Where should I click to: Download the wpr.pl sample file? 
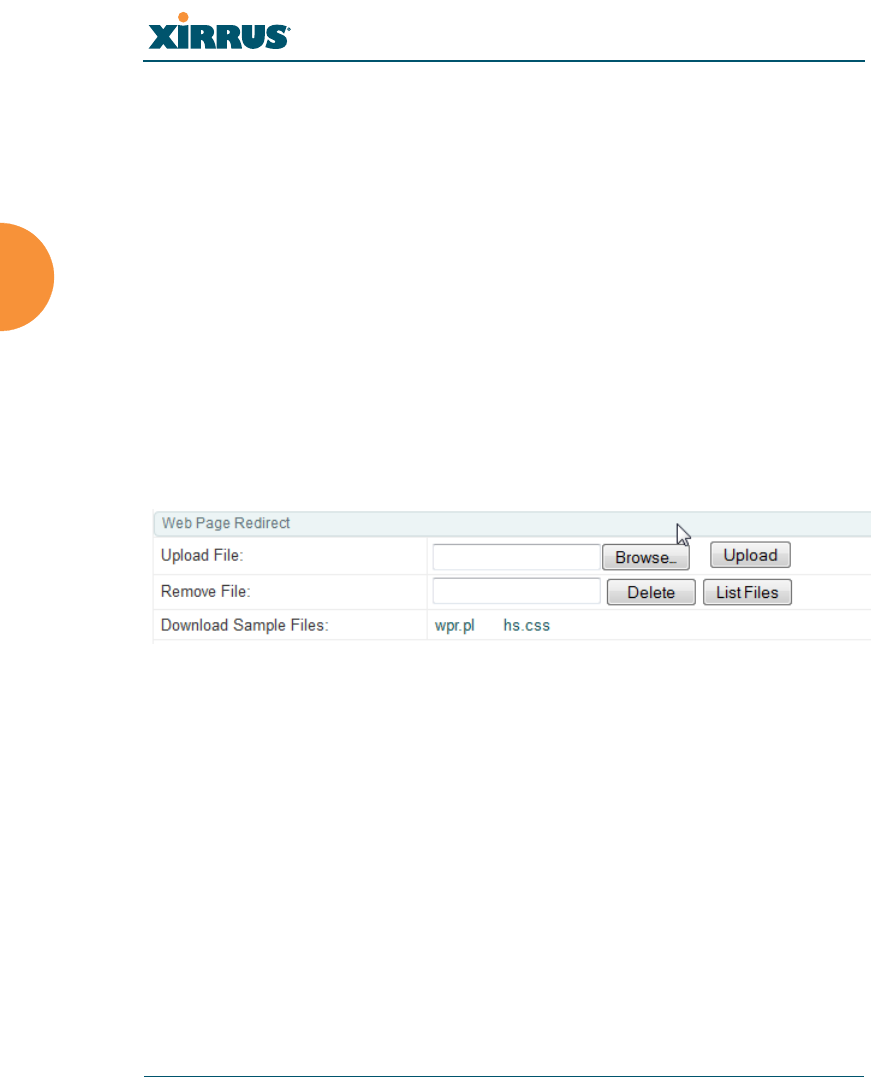pos(455,626)
